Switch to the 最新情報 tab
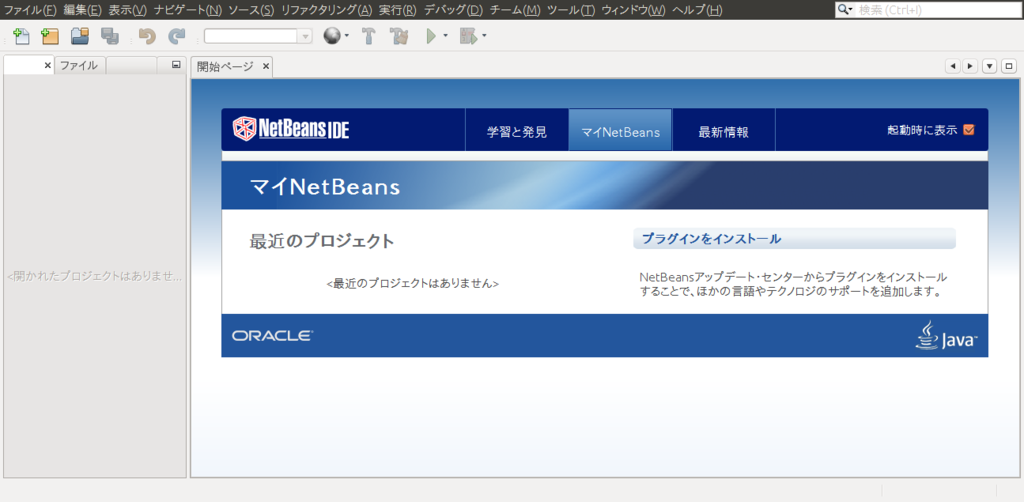 click(x=724, y=130)
